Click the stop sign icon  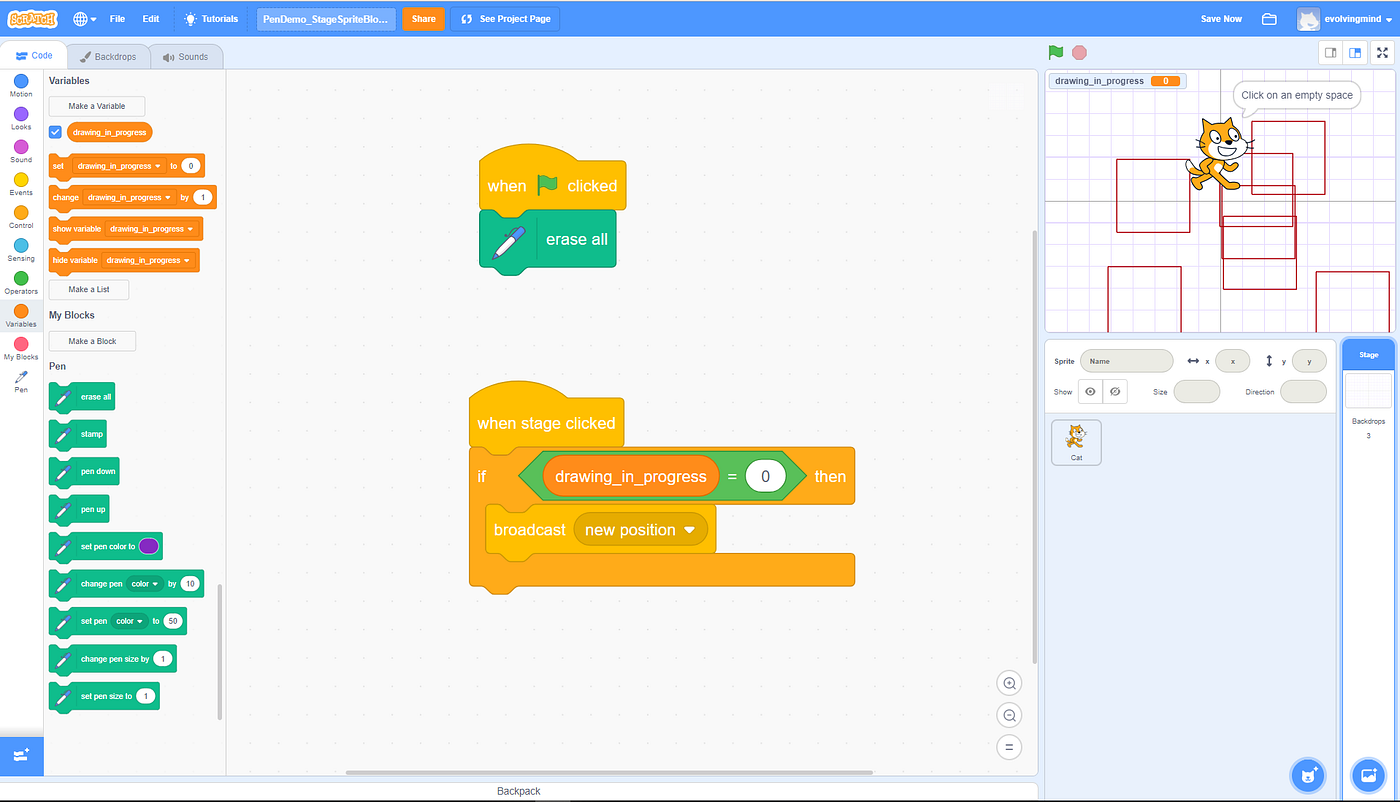coord(1079,52)
